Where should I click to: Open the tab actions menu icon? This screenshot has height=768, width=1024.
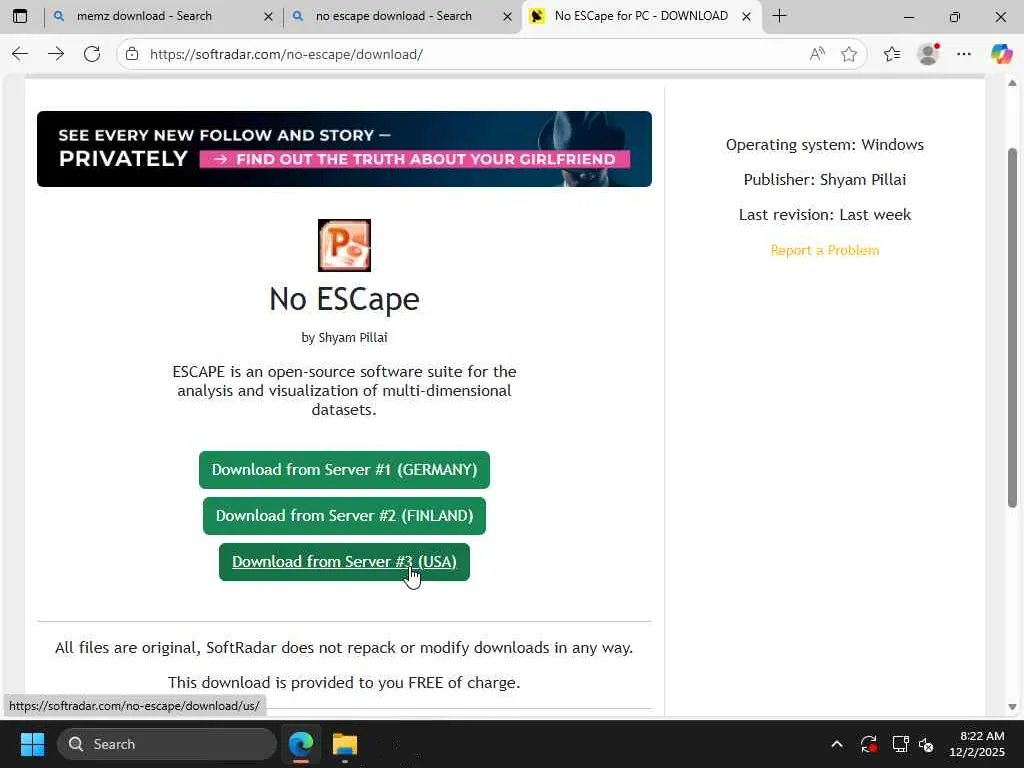[20, 16]
